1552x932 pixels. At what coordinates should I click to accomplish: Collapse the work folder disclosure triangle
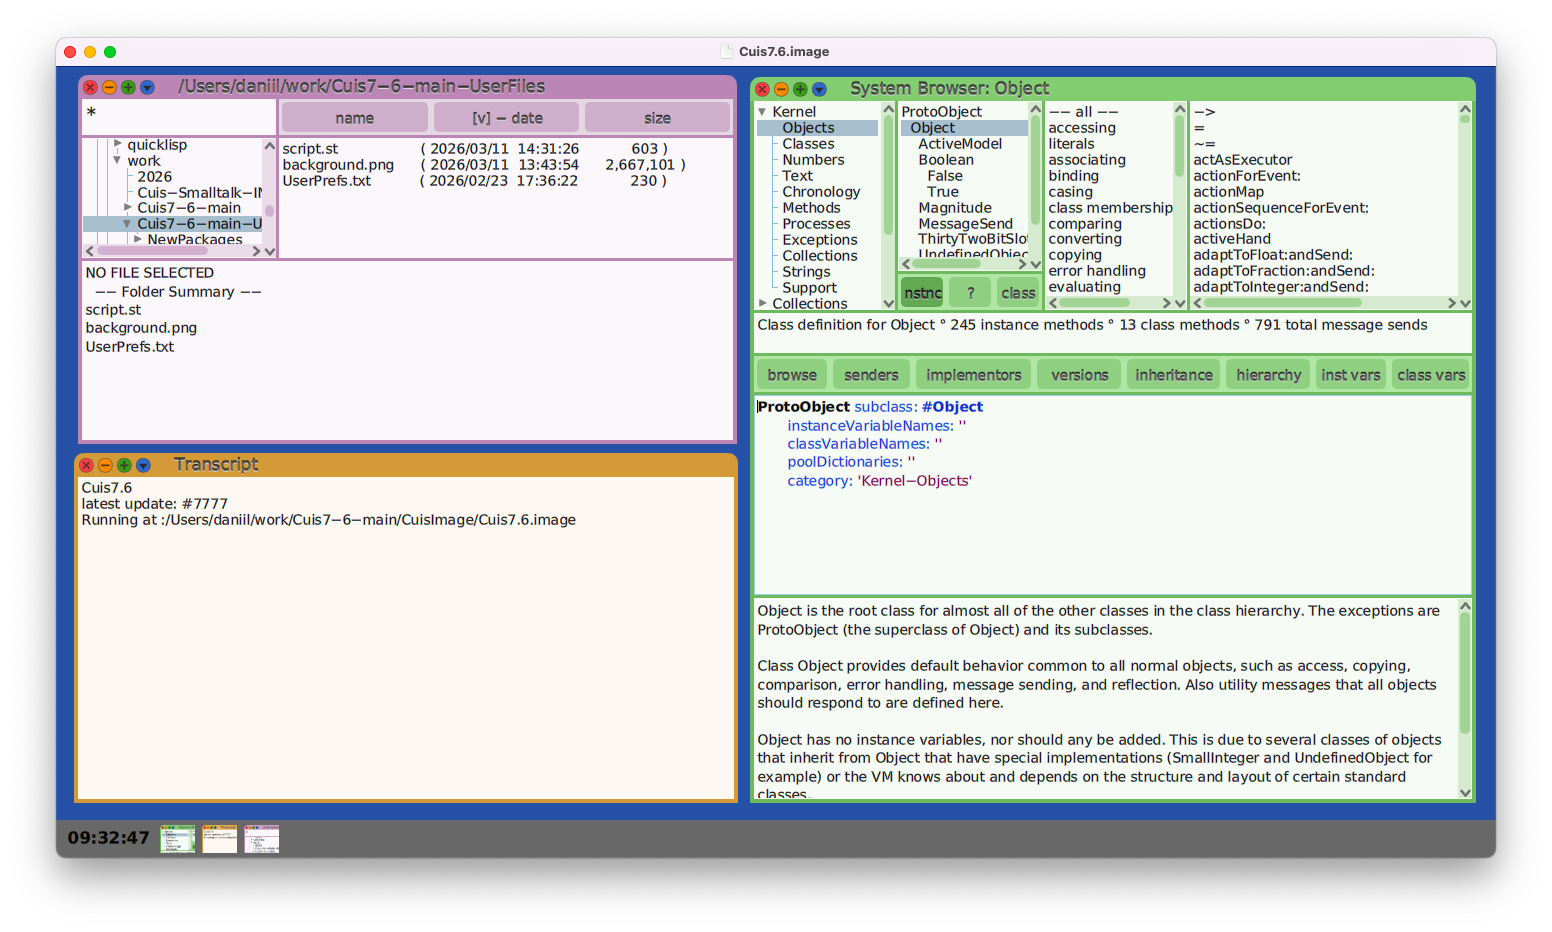click(117, 159)
